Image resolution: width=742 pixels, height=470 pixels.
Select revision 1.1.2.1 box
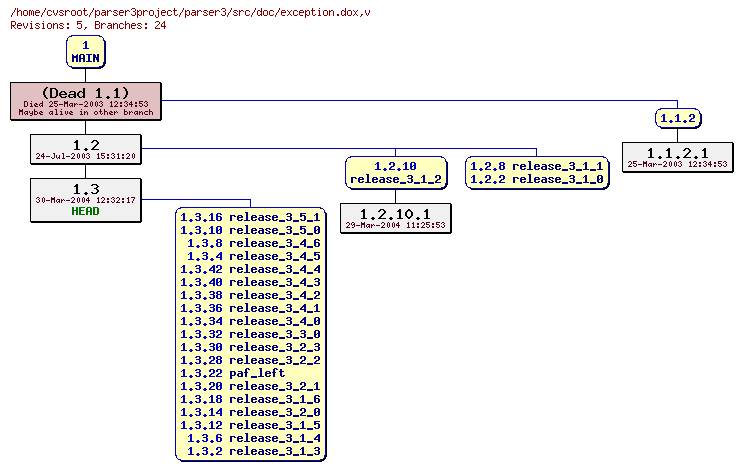(x=678, y=157)
